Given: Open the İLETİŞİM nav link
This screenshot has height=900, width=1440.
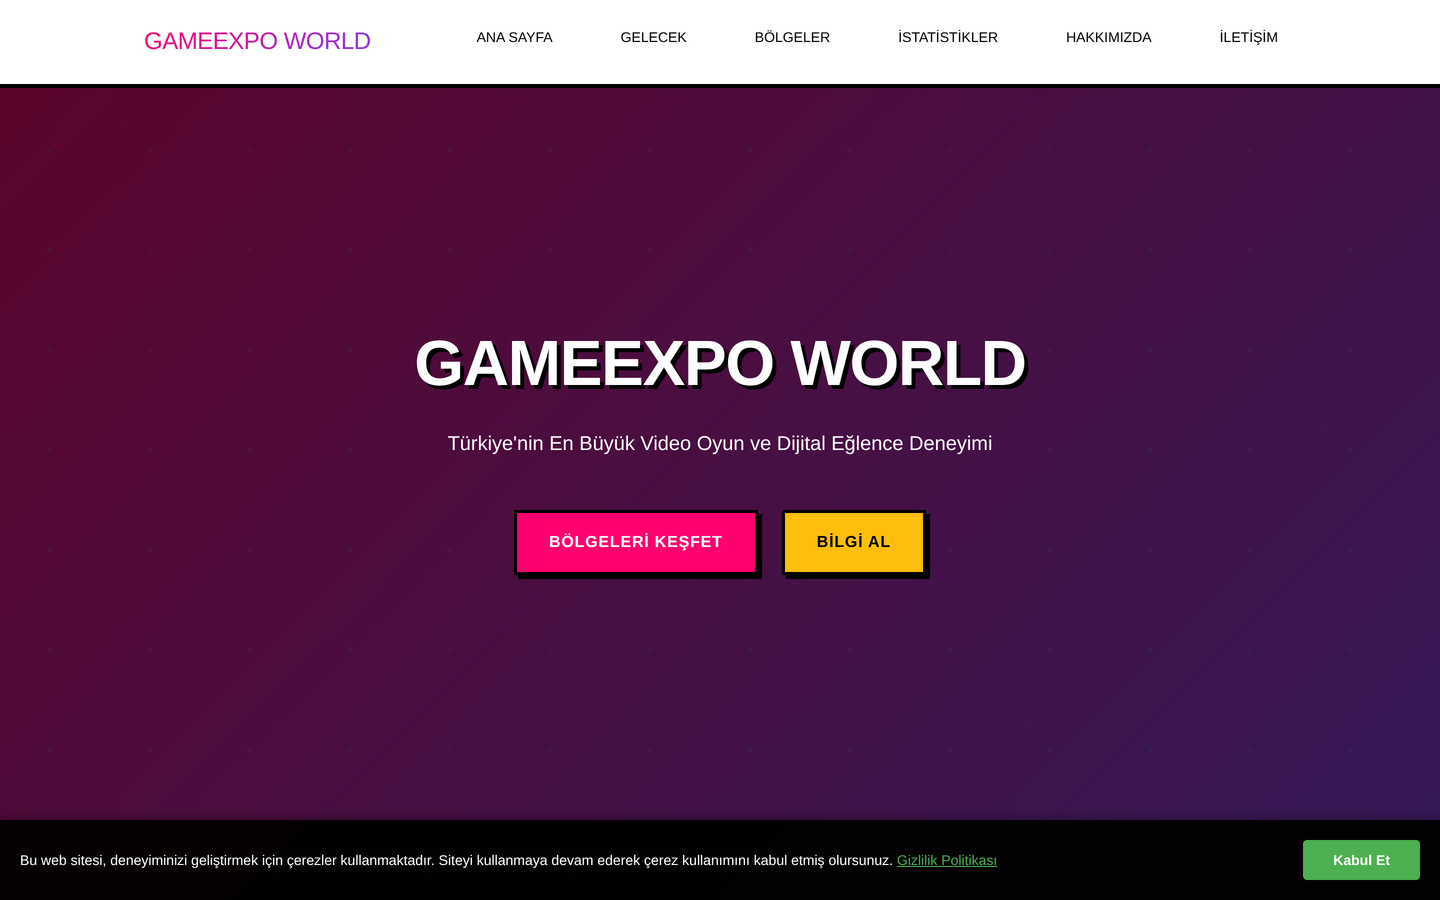Looking at the screenshot, I should [x=1248, y=37].
